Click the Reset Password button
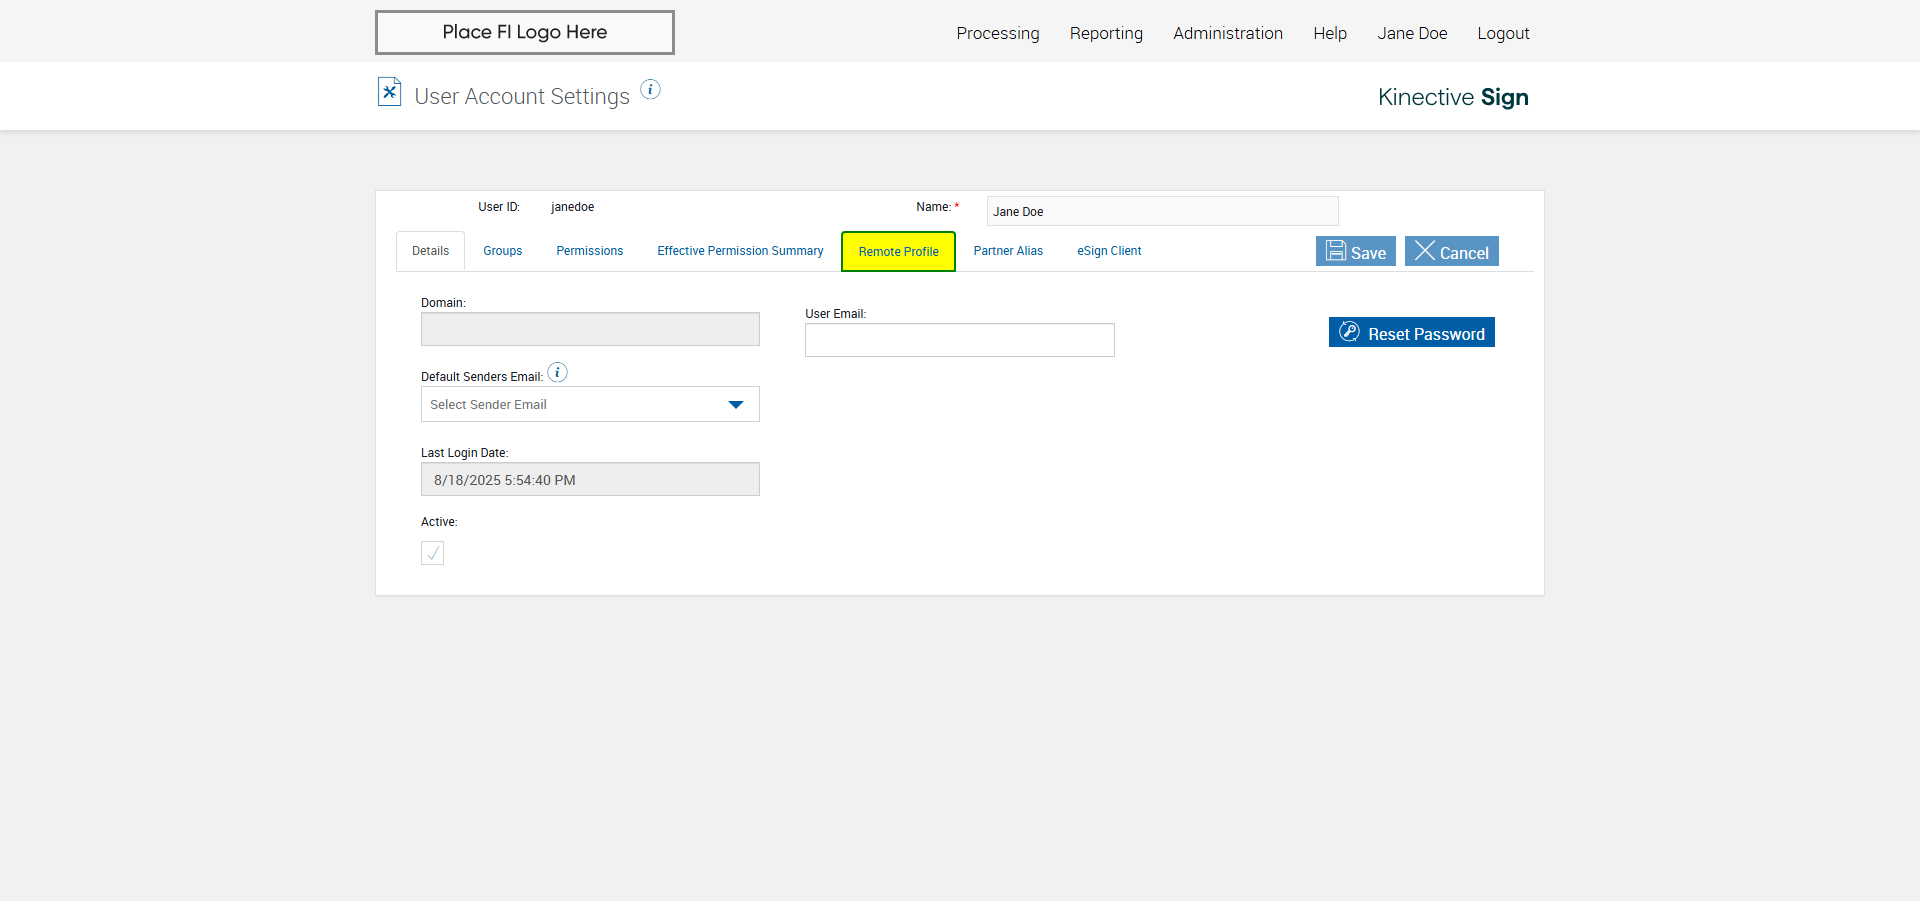Image resolution: width=1920 pixels, height=901 pixels. (x=1411, y=333)
